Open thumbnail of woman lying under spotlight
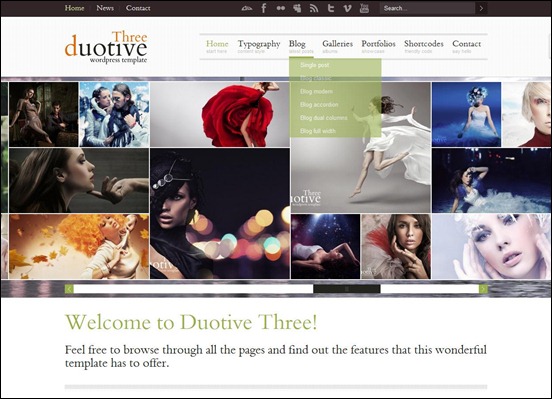552x399 pixels. coord(326,246)
